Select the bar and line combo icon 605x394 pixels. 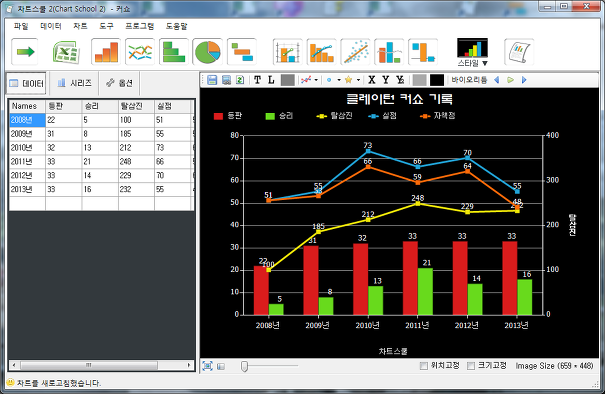[322, 52]
